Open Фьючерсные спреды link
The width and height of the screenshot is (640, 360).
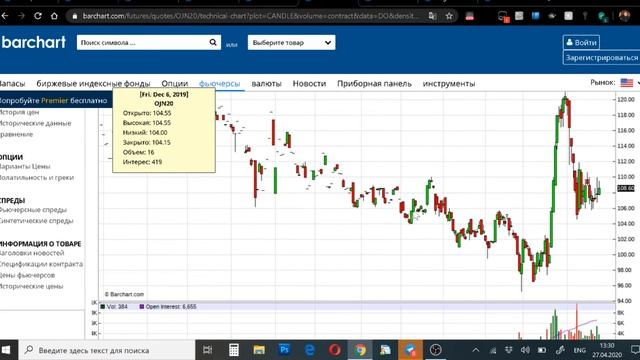33,210
